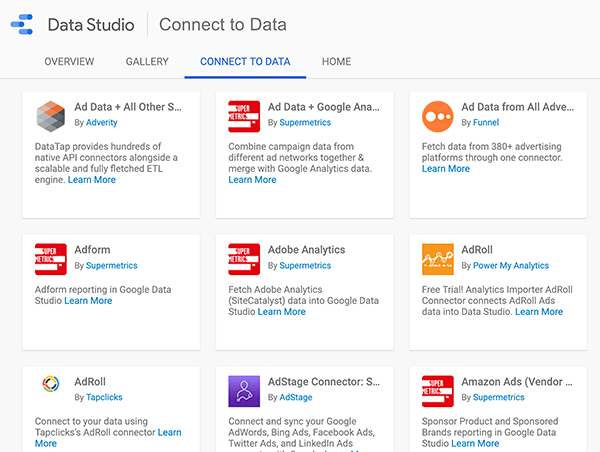The height and width of the screenshot is (452, 600).
Task: Click the 'Amazon Ads (Vendor ...' title
Action: (x=517, y=382)
